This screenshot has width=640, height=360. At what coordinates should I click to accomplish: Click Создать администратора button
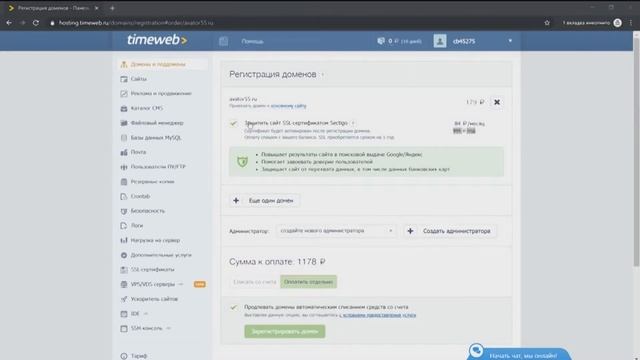[450, 231]
